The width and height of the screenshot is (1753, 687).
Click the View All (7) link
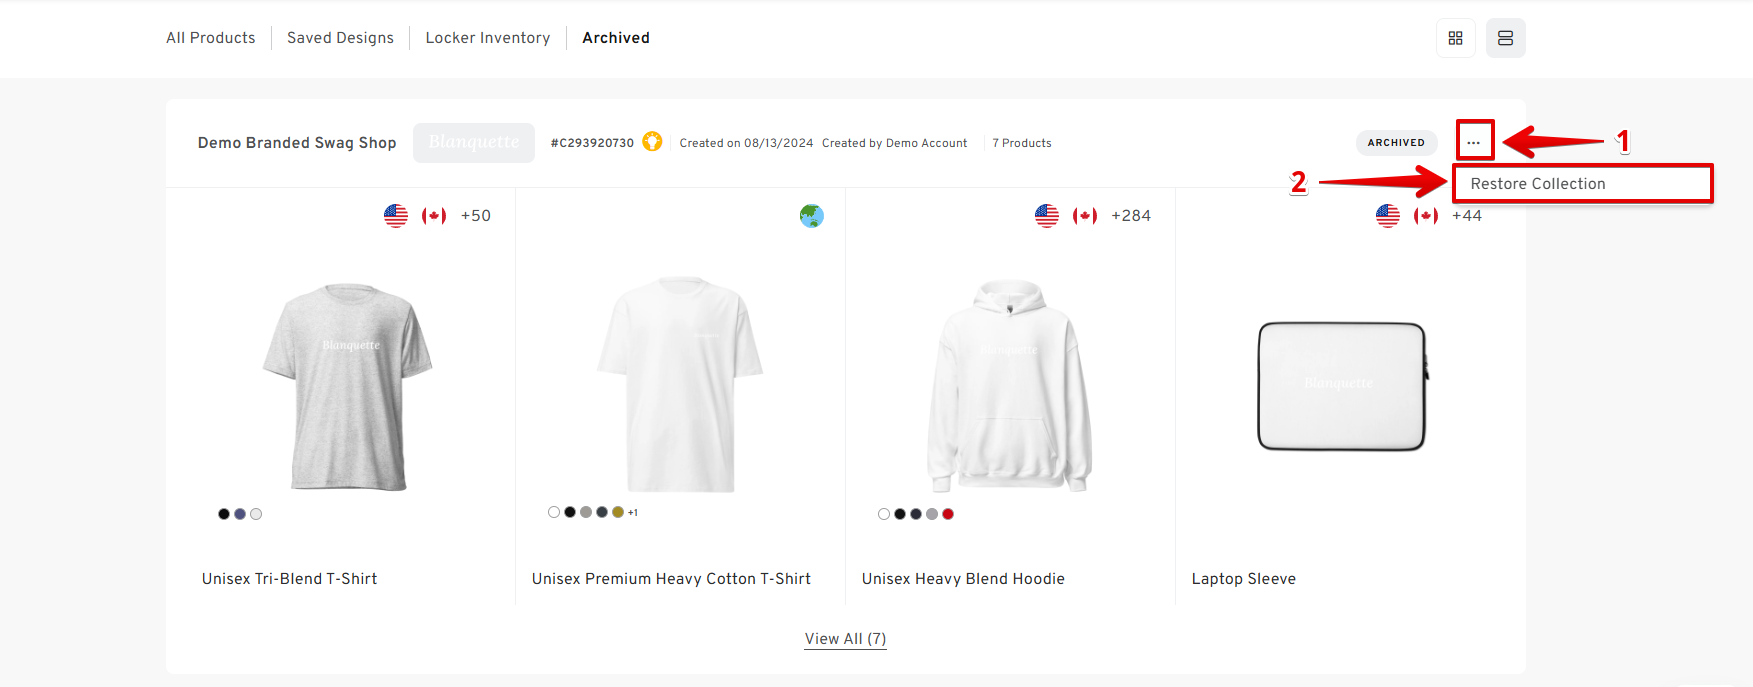pyautogui.click(x=845, y=639)
